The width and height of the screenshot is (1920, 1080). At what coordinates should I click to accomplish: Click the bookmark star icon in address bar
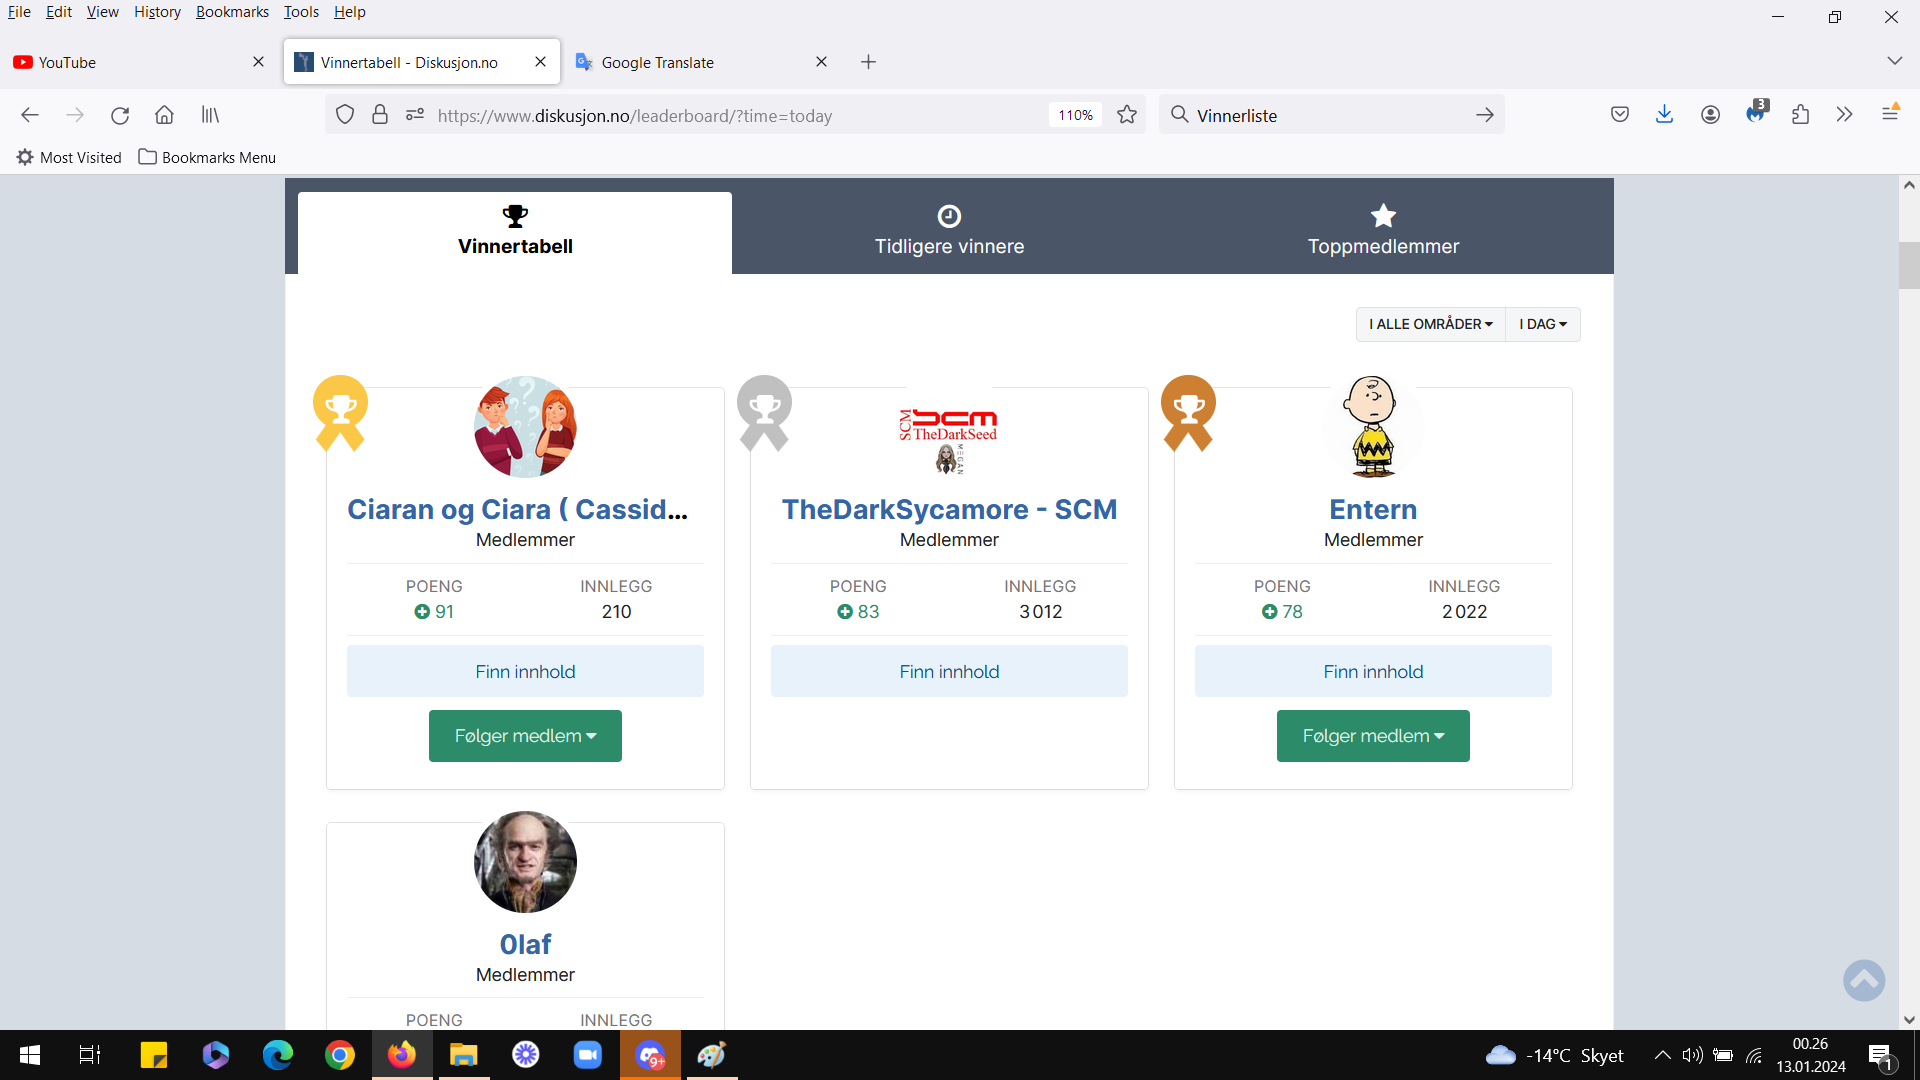(x=1127, y=115)
